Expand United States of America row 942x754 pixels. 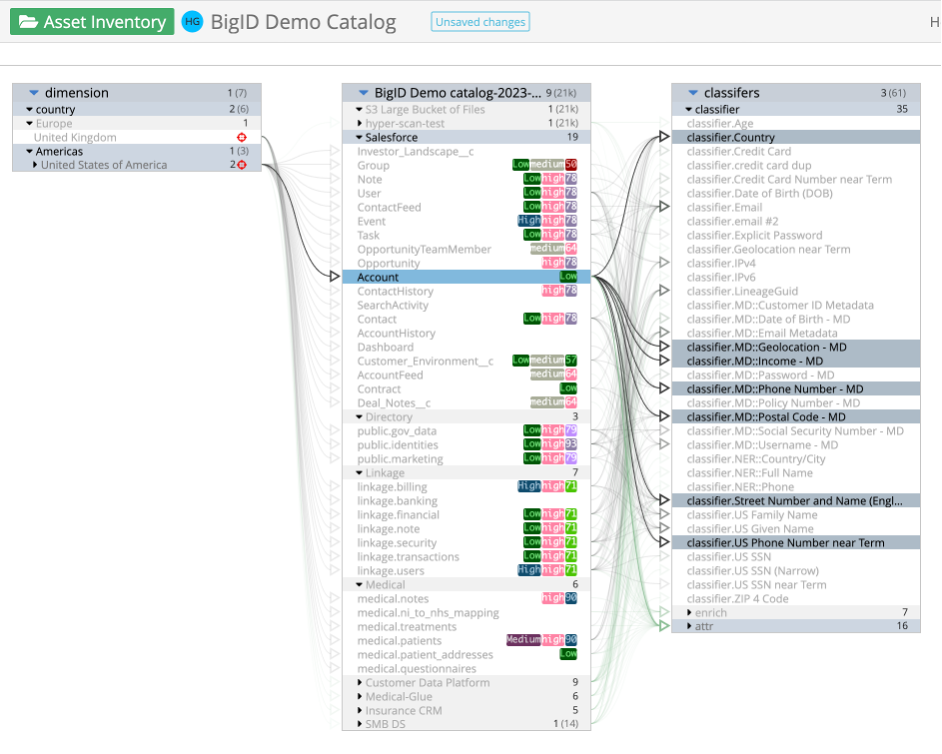[x=35, y=165]
